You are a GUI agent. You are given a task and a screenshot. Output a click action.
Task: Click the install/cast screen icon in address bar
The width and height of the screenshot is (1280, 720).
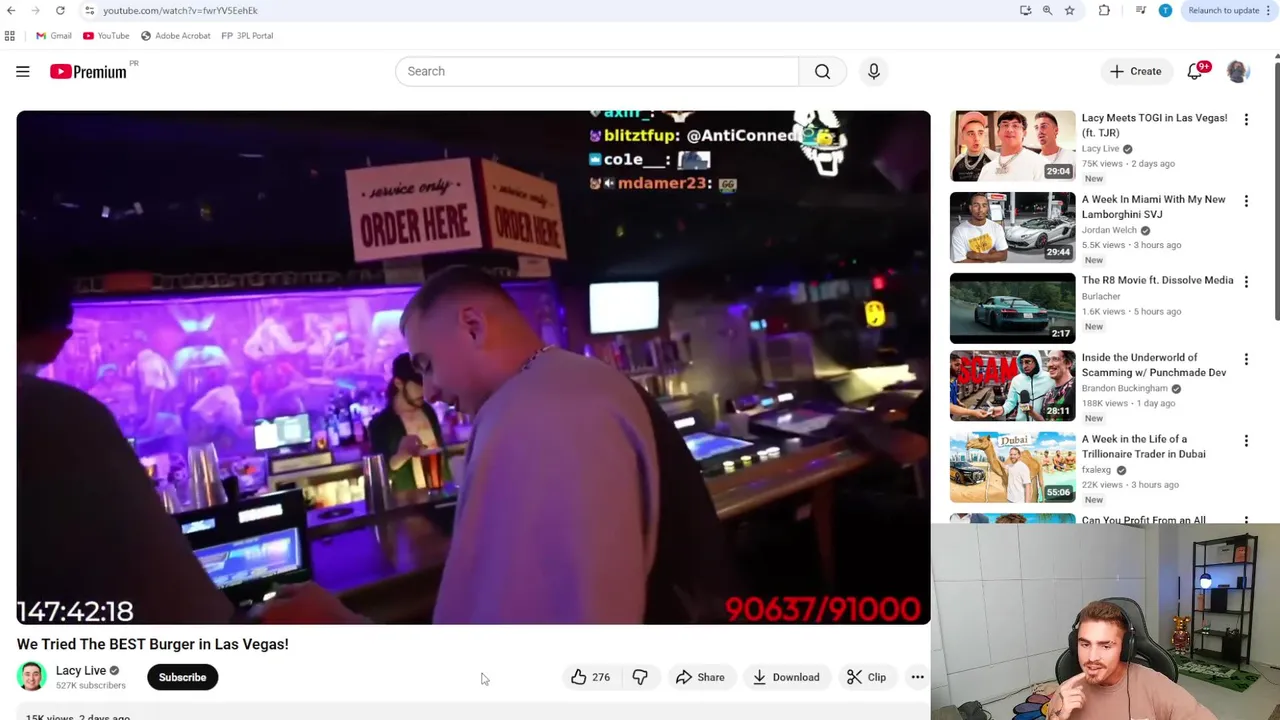(x=1025, y=10)
